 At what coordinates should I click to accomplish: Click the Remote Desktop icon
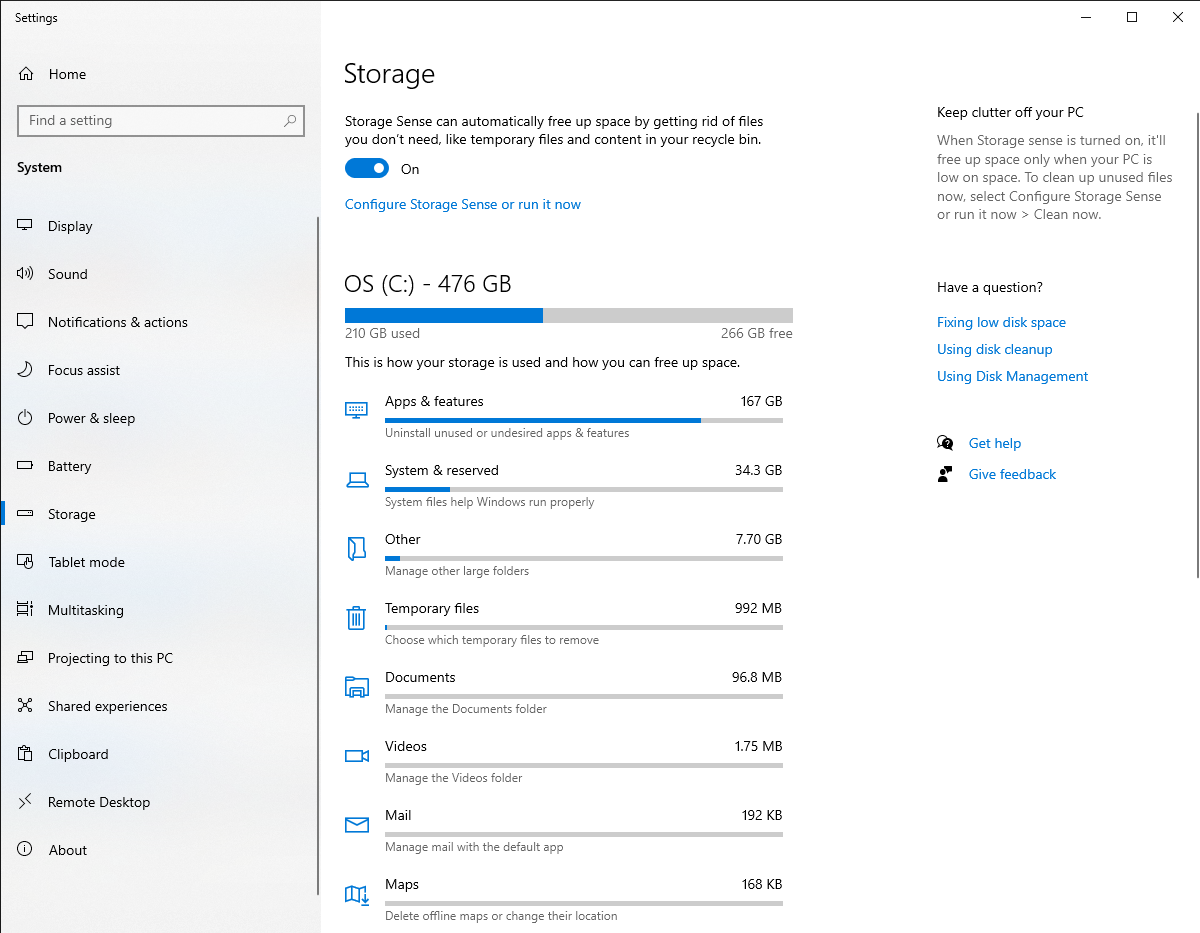(26, 802)
